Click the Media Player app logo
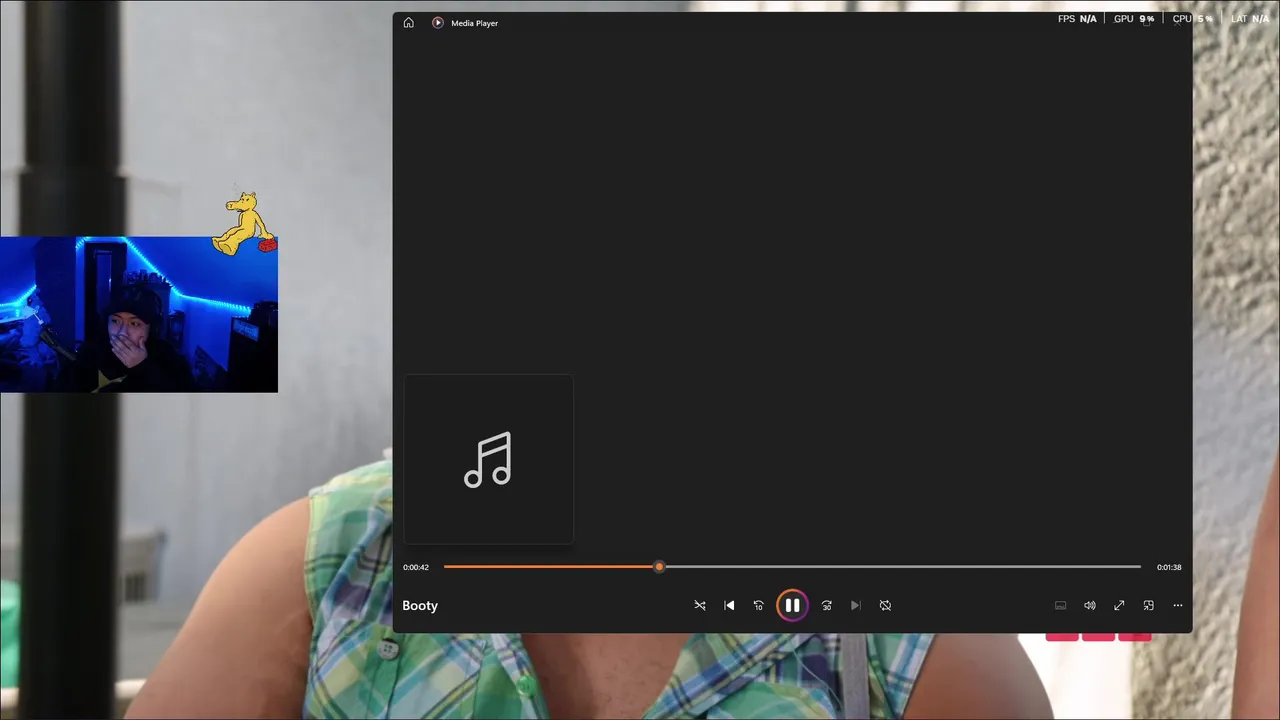 (x=437, y=23)
